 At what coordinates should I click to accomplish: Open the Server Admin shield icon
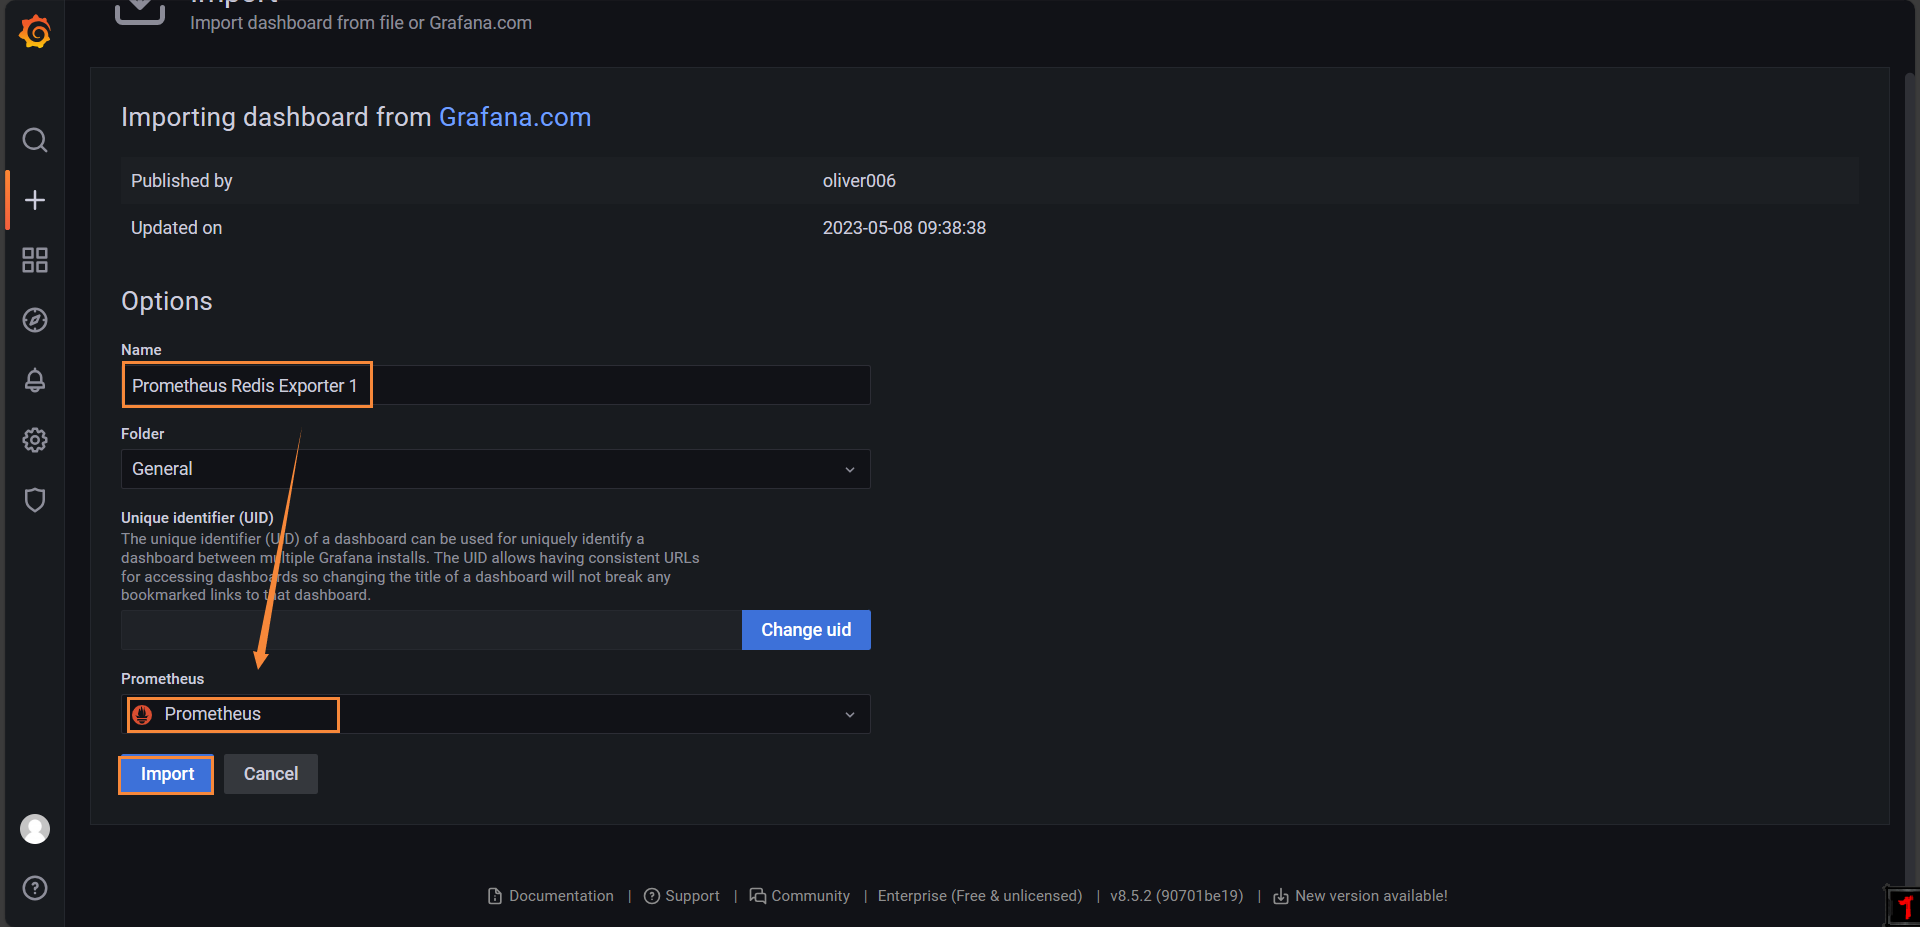[x=35, y=500]
